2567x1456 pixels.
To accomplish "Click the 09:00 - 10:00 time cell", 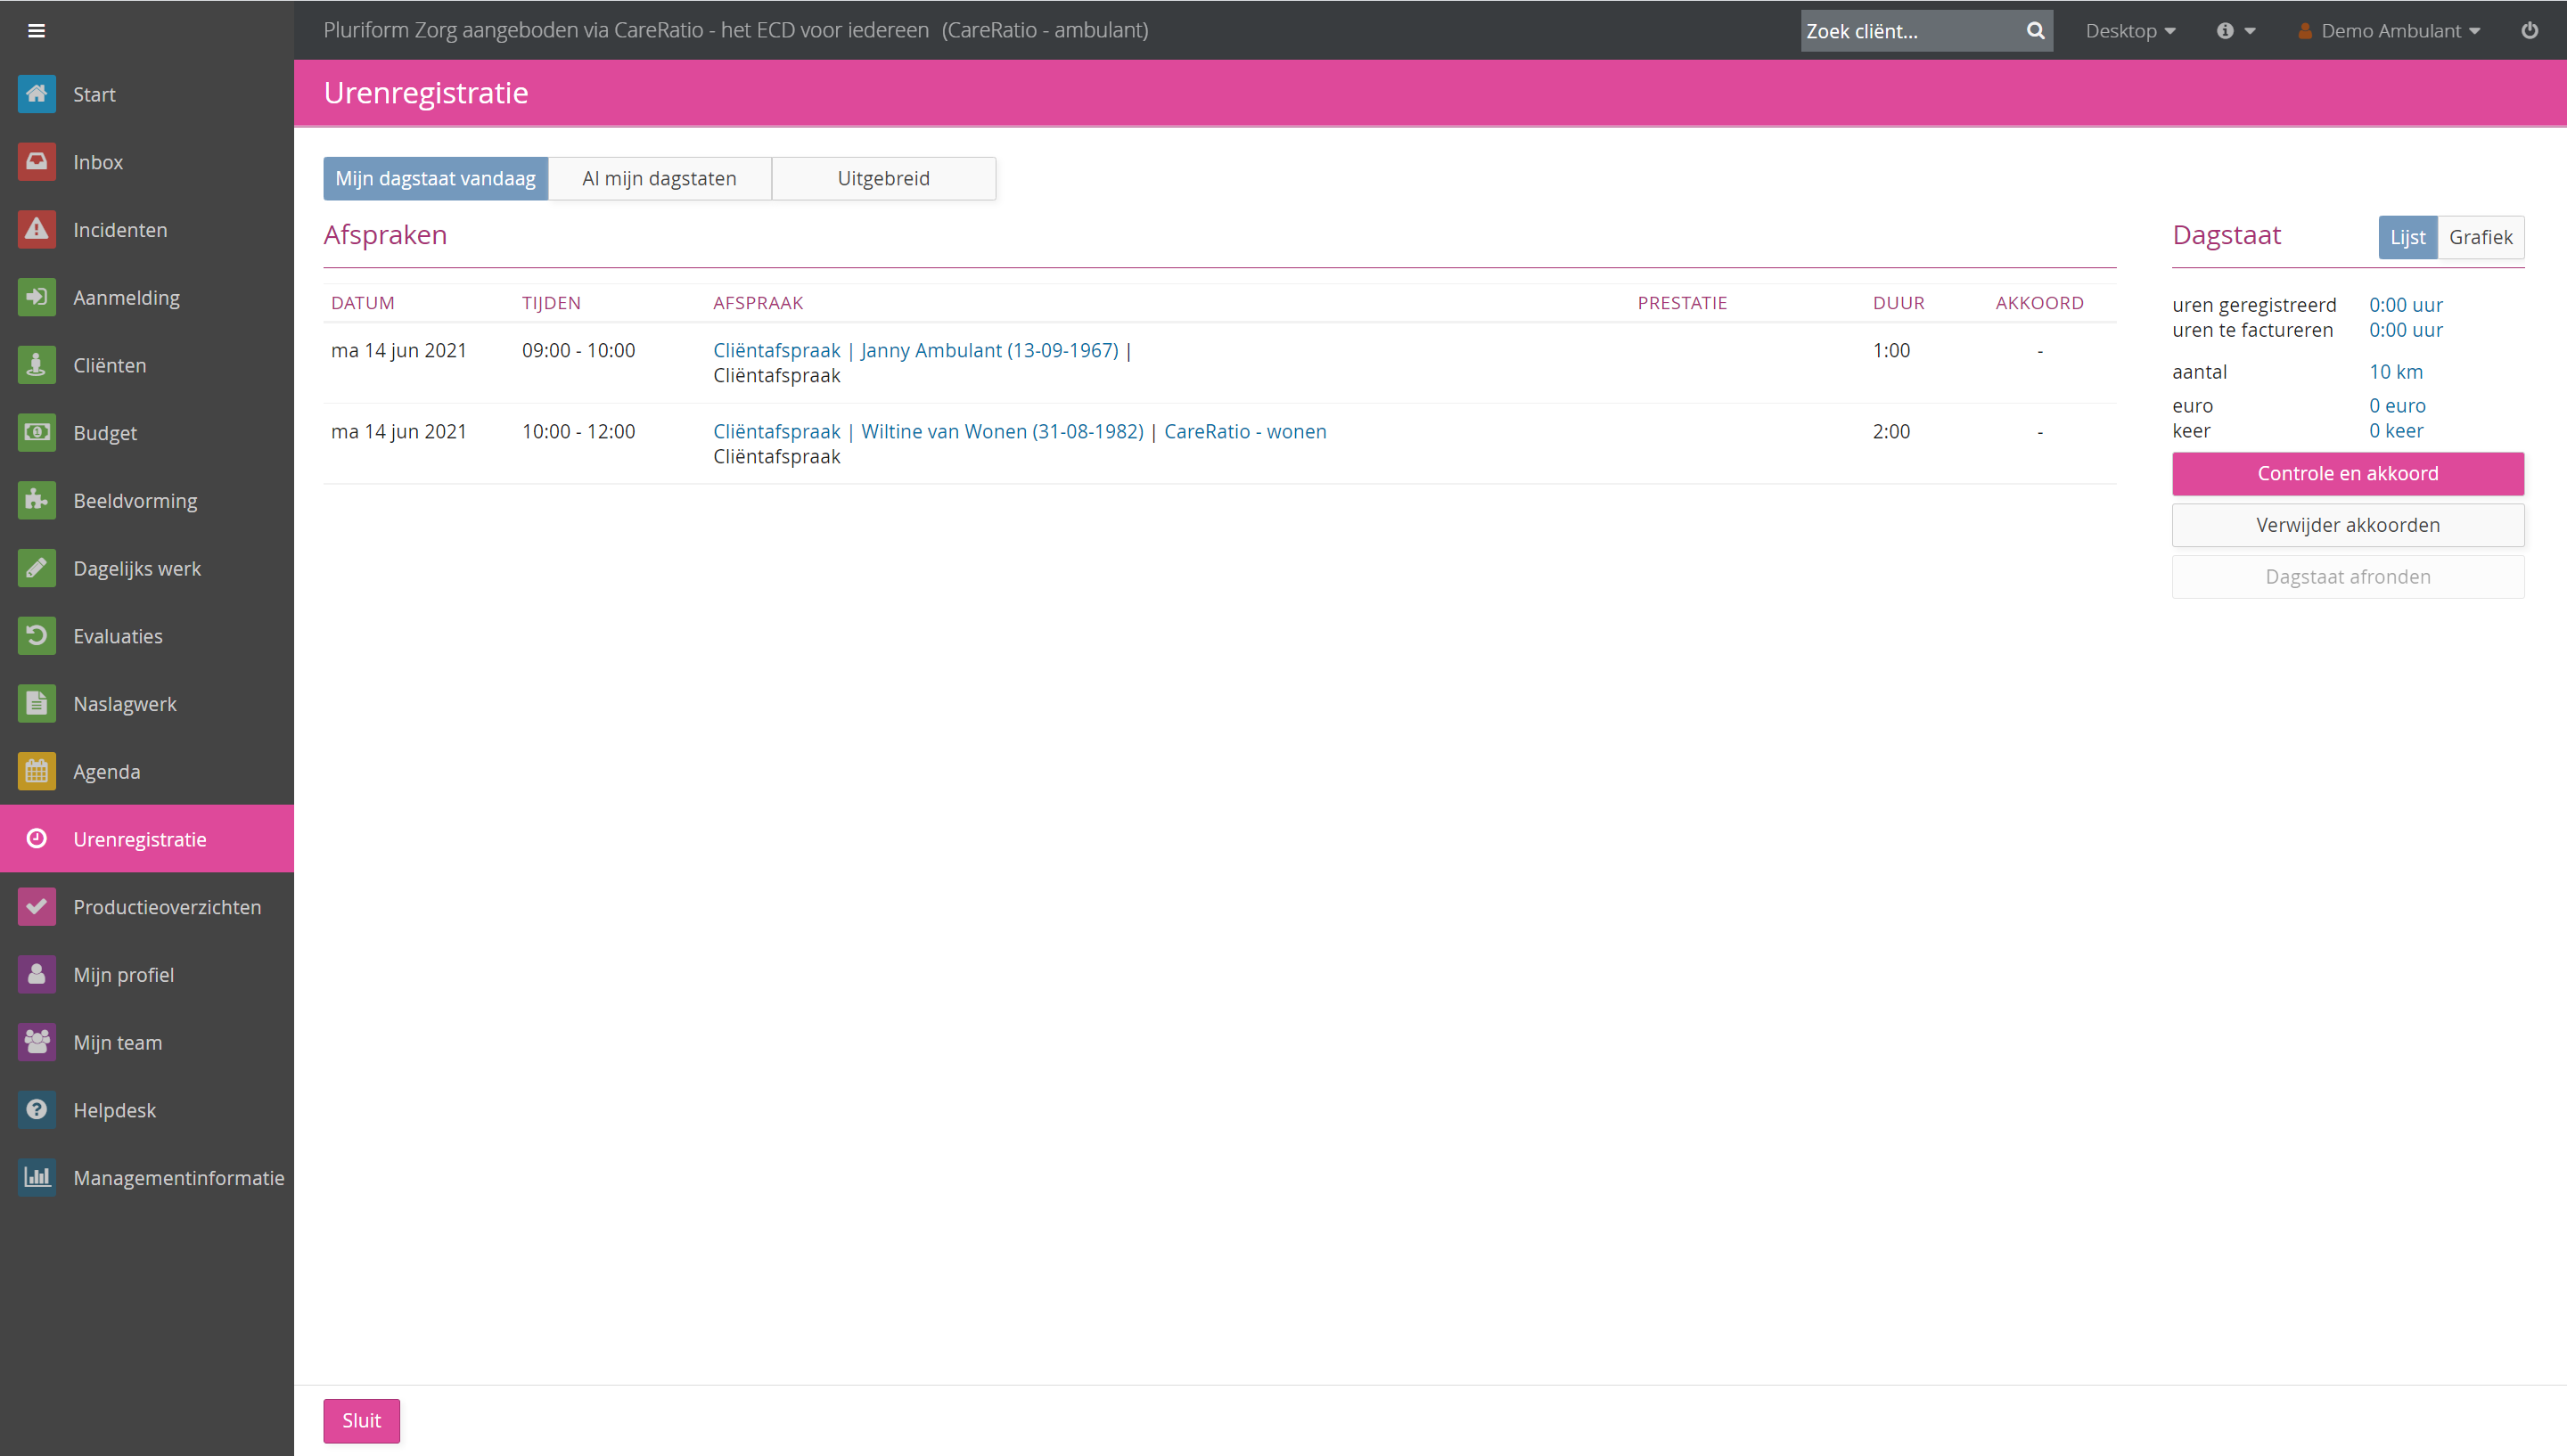I will [578, 351].
